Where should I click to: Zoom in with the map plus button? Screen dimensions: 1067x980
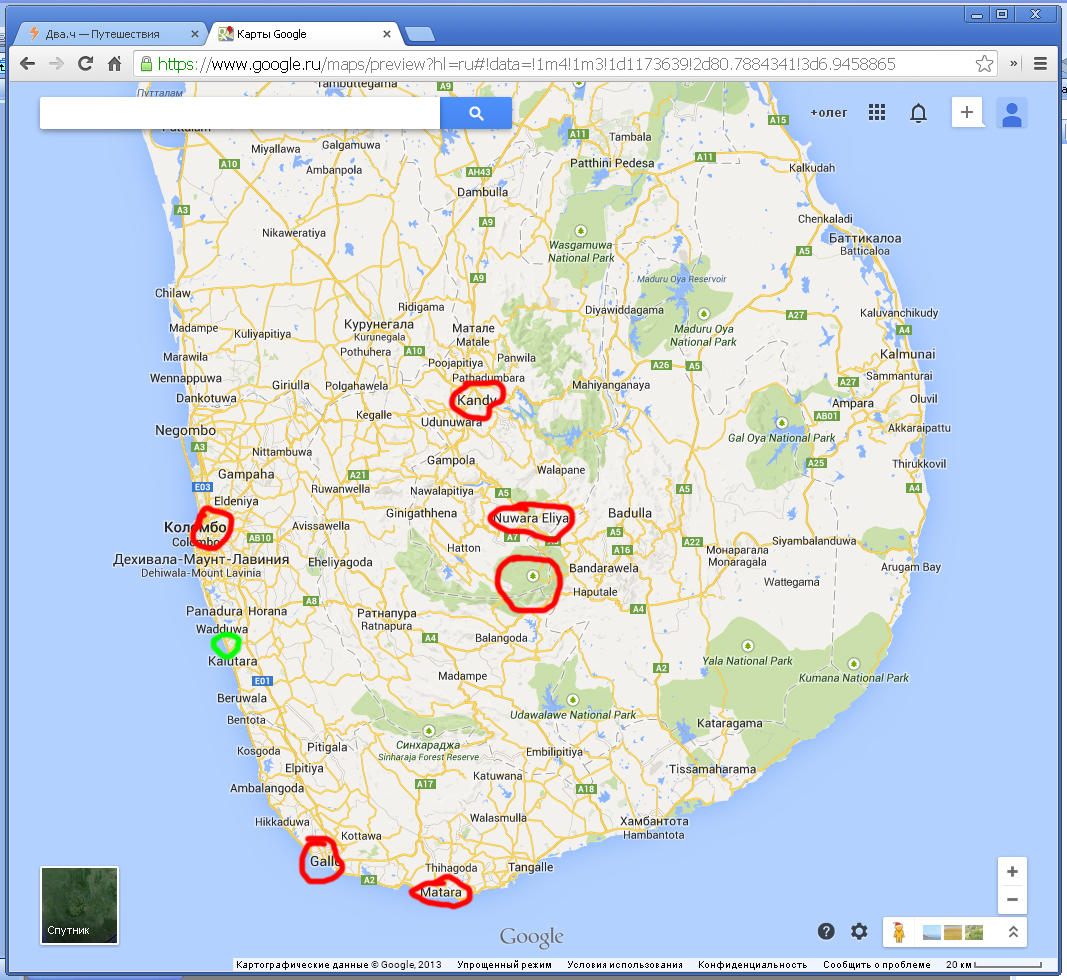(1013, 872)
